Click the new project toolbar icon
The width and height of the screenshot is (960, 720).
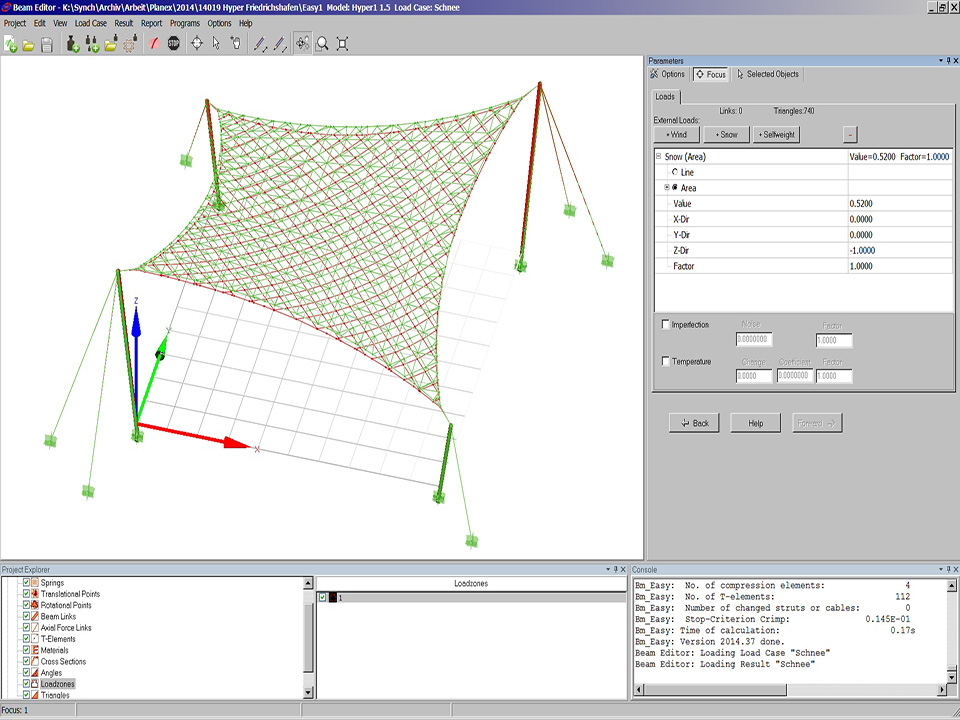click(10, 43)
